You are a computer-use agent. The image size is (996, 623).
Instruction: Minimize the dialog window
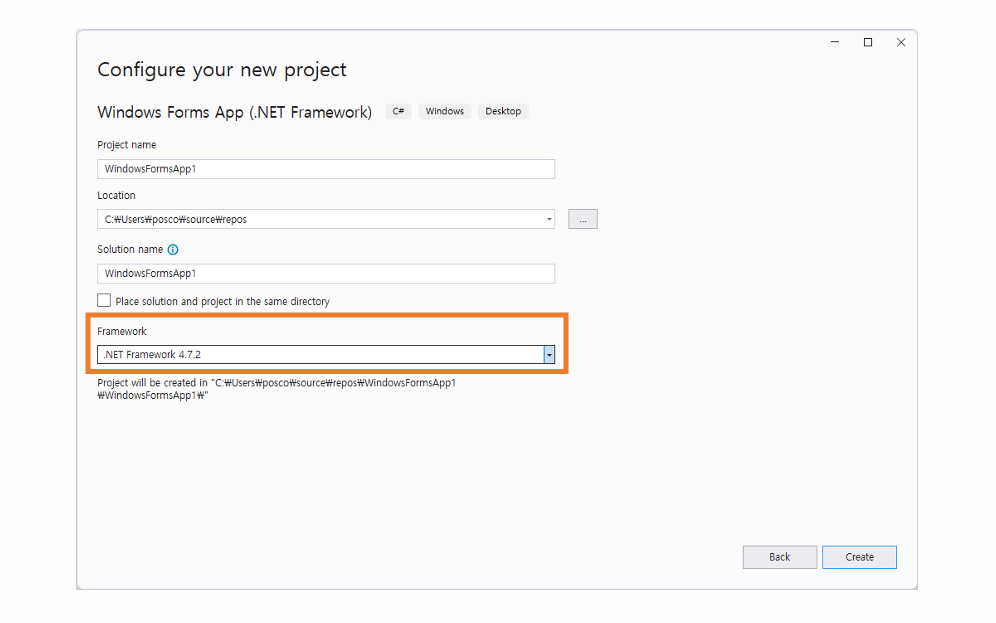(835, 43)
